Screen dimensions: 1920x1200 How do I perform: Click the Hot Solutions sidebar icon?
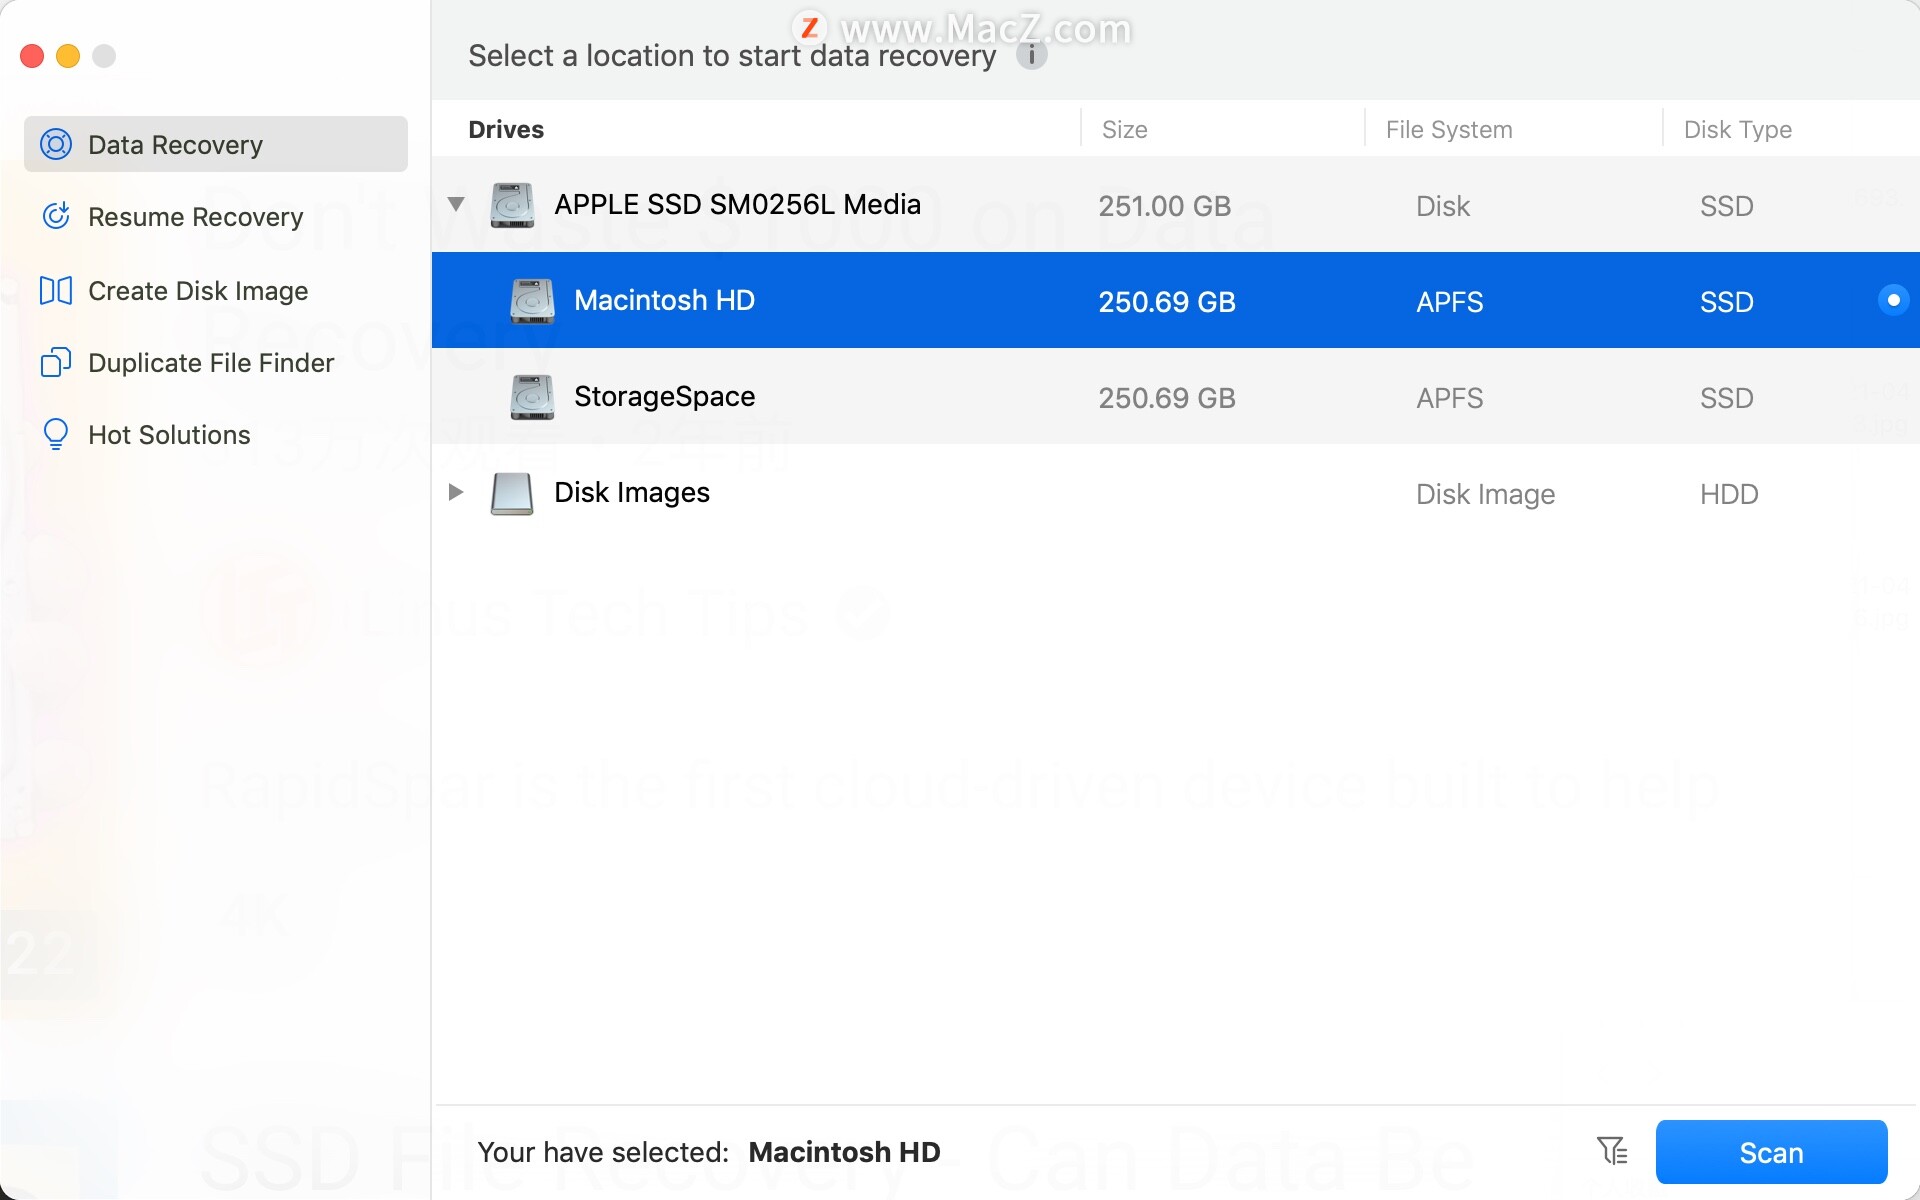click(x=54, y=434)
